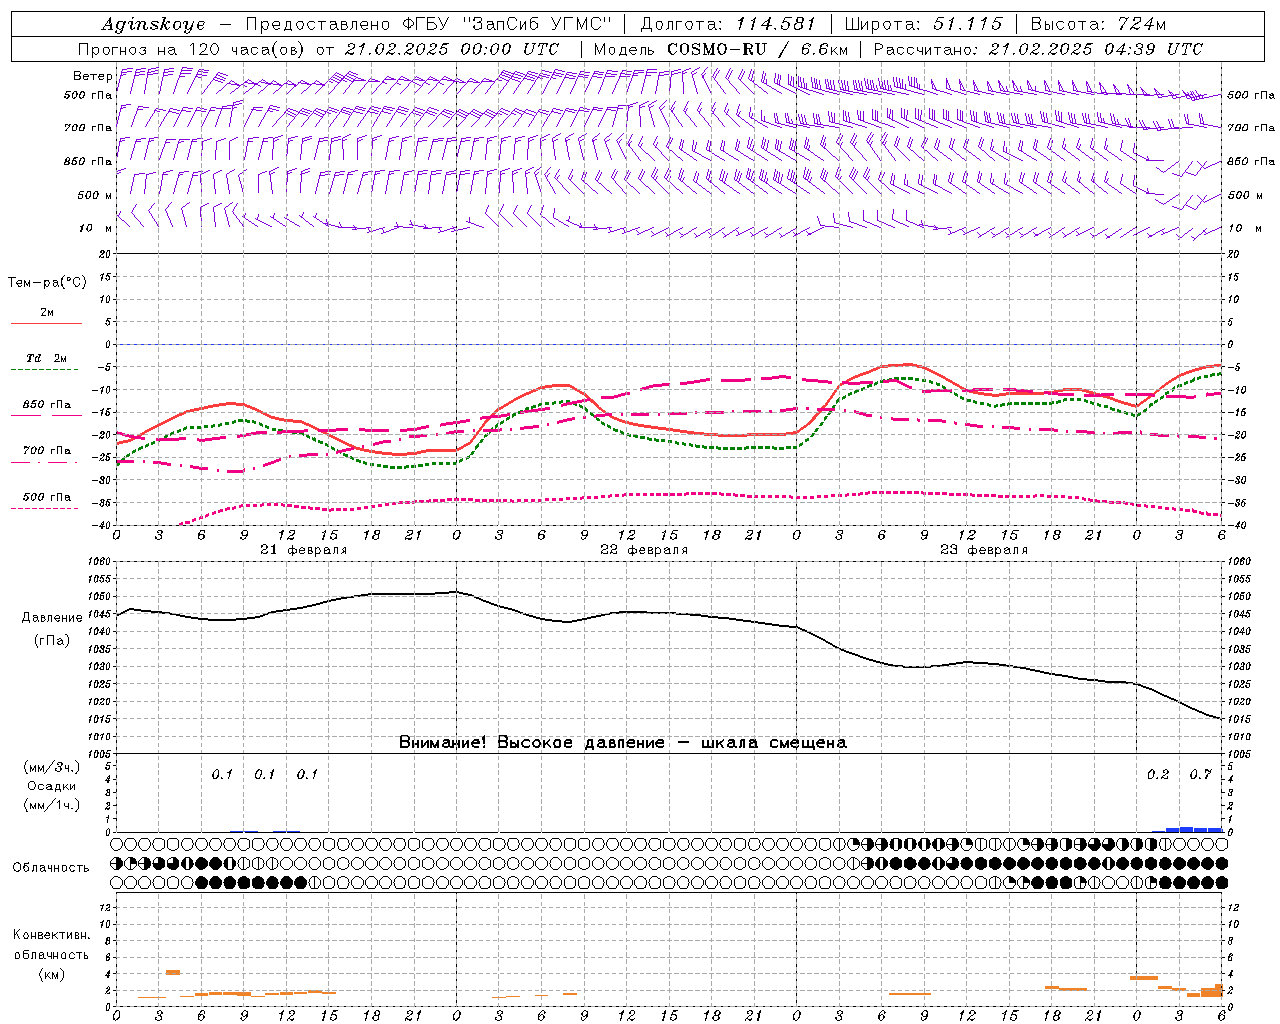Click the precipitation value "0.2"
The height and width of the screenshot is (1024, 1280).
click(x=1158, y=774)
